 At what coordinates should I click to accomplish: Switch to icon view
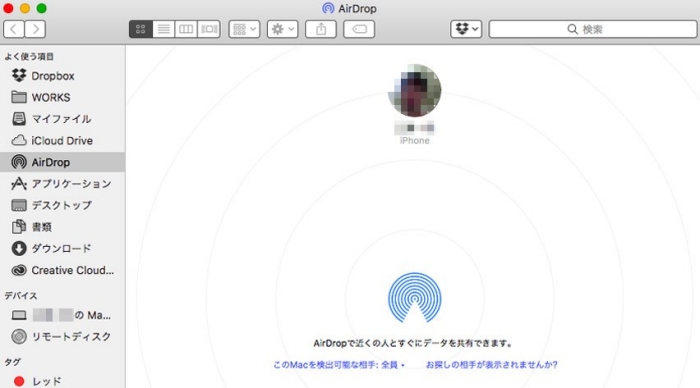(x=141, y=29)
